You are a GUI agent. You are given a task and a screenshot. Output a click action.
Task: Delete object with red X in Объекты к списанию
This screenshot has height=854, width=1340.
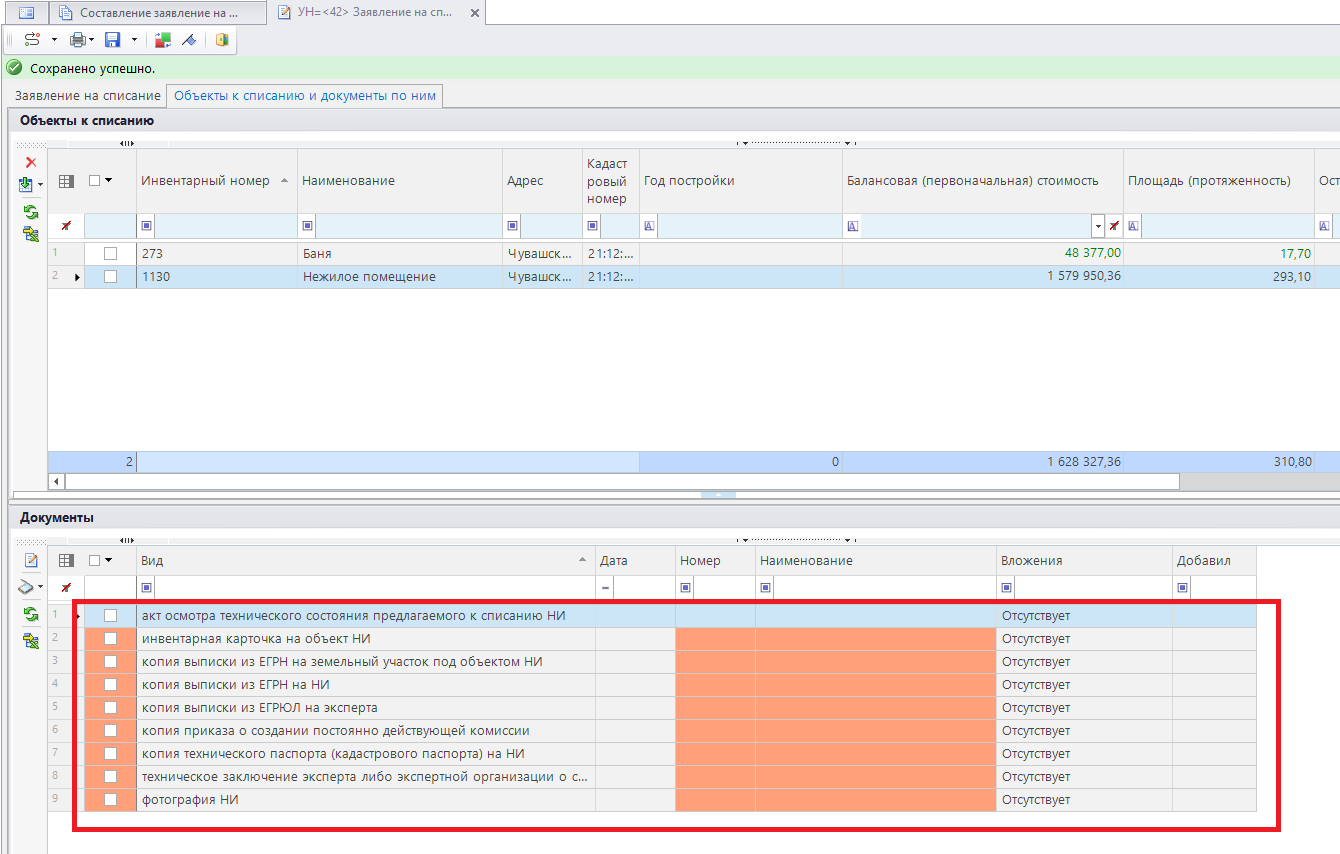tap(31, 162)
